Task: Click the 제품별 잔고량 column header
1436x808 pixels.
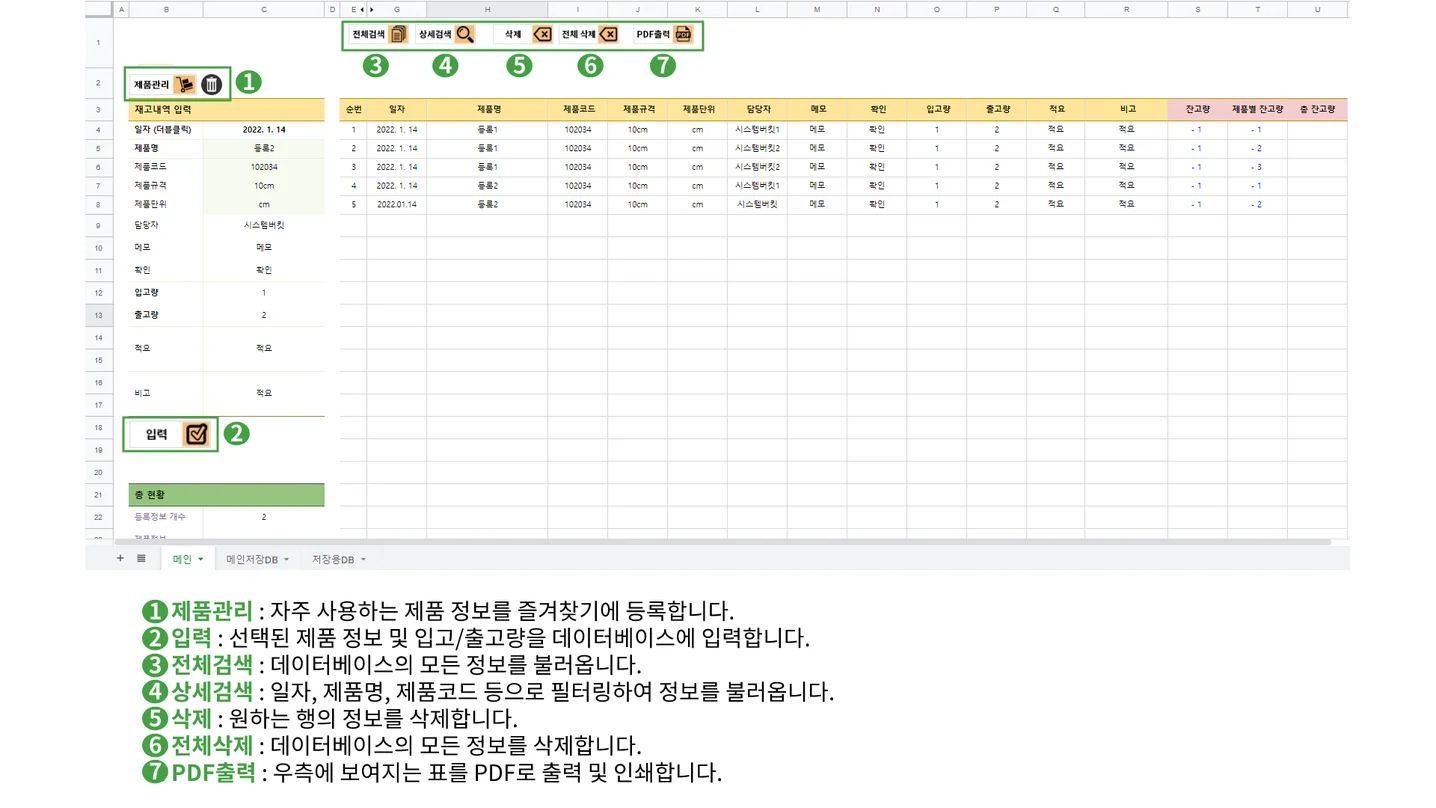Action: 1258,110
